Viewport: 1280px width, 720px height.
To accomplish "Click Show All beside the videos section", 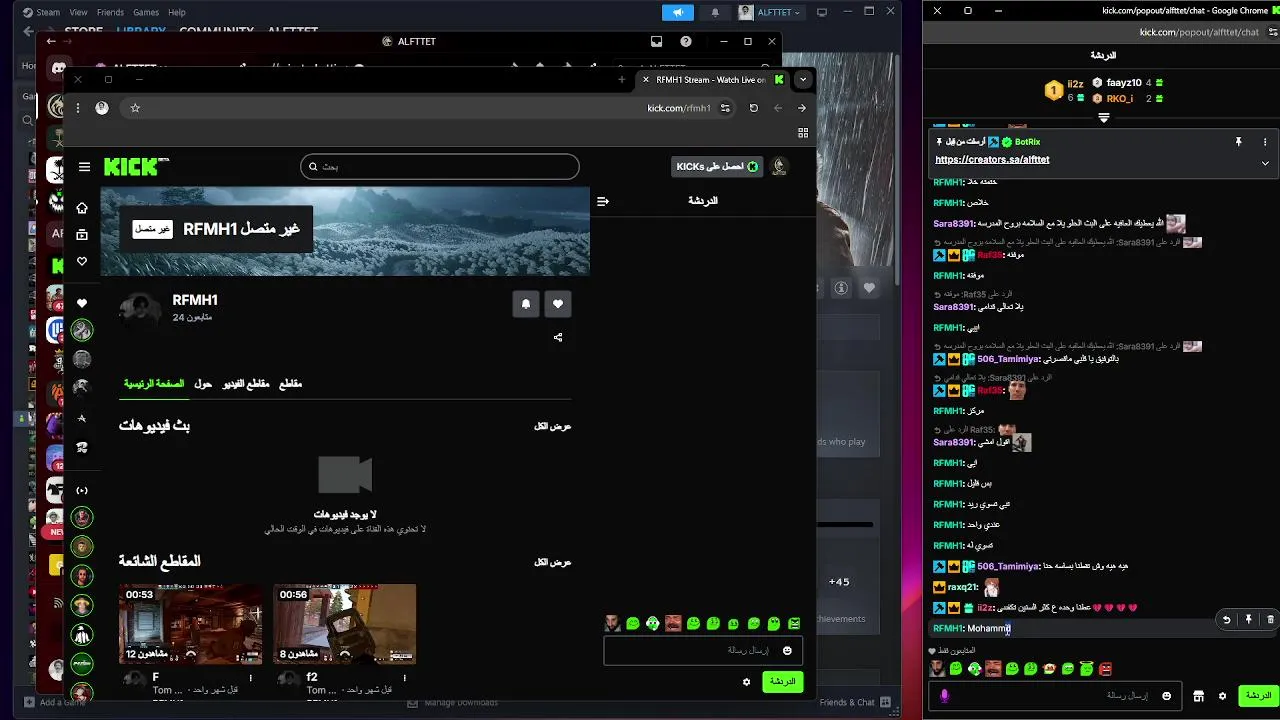I will pos(552,426).
